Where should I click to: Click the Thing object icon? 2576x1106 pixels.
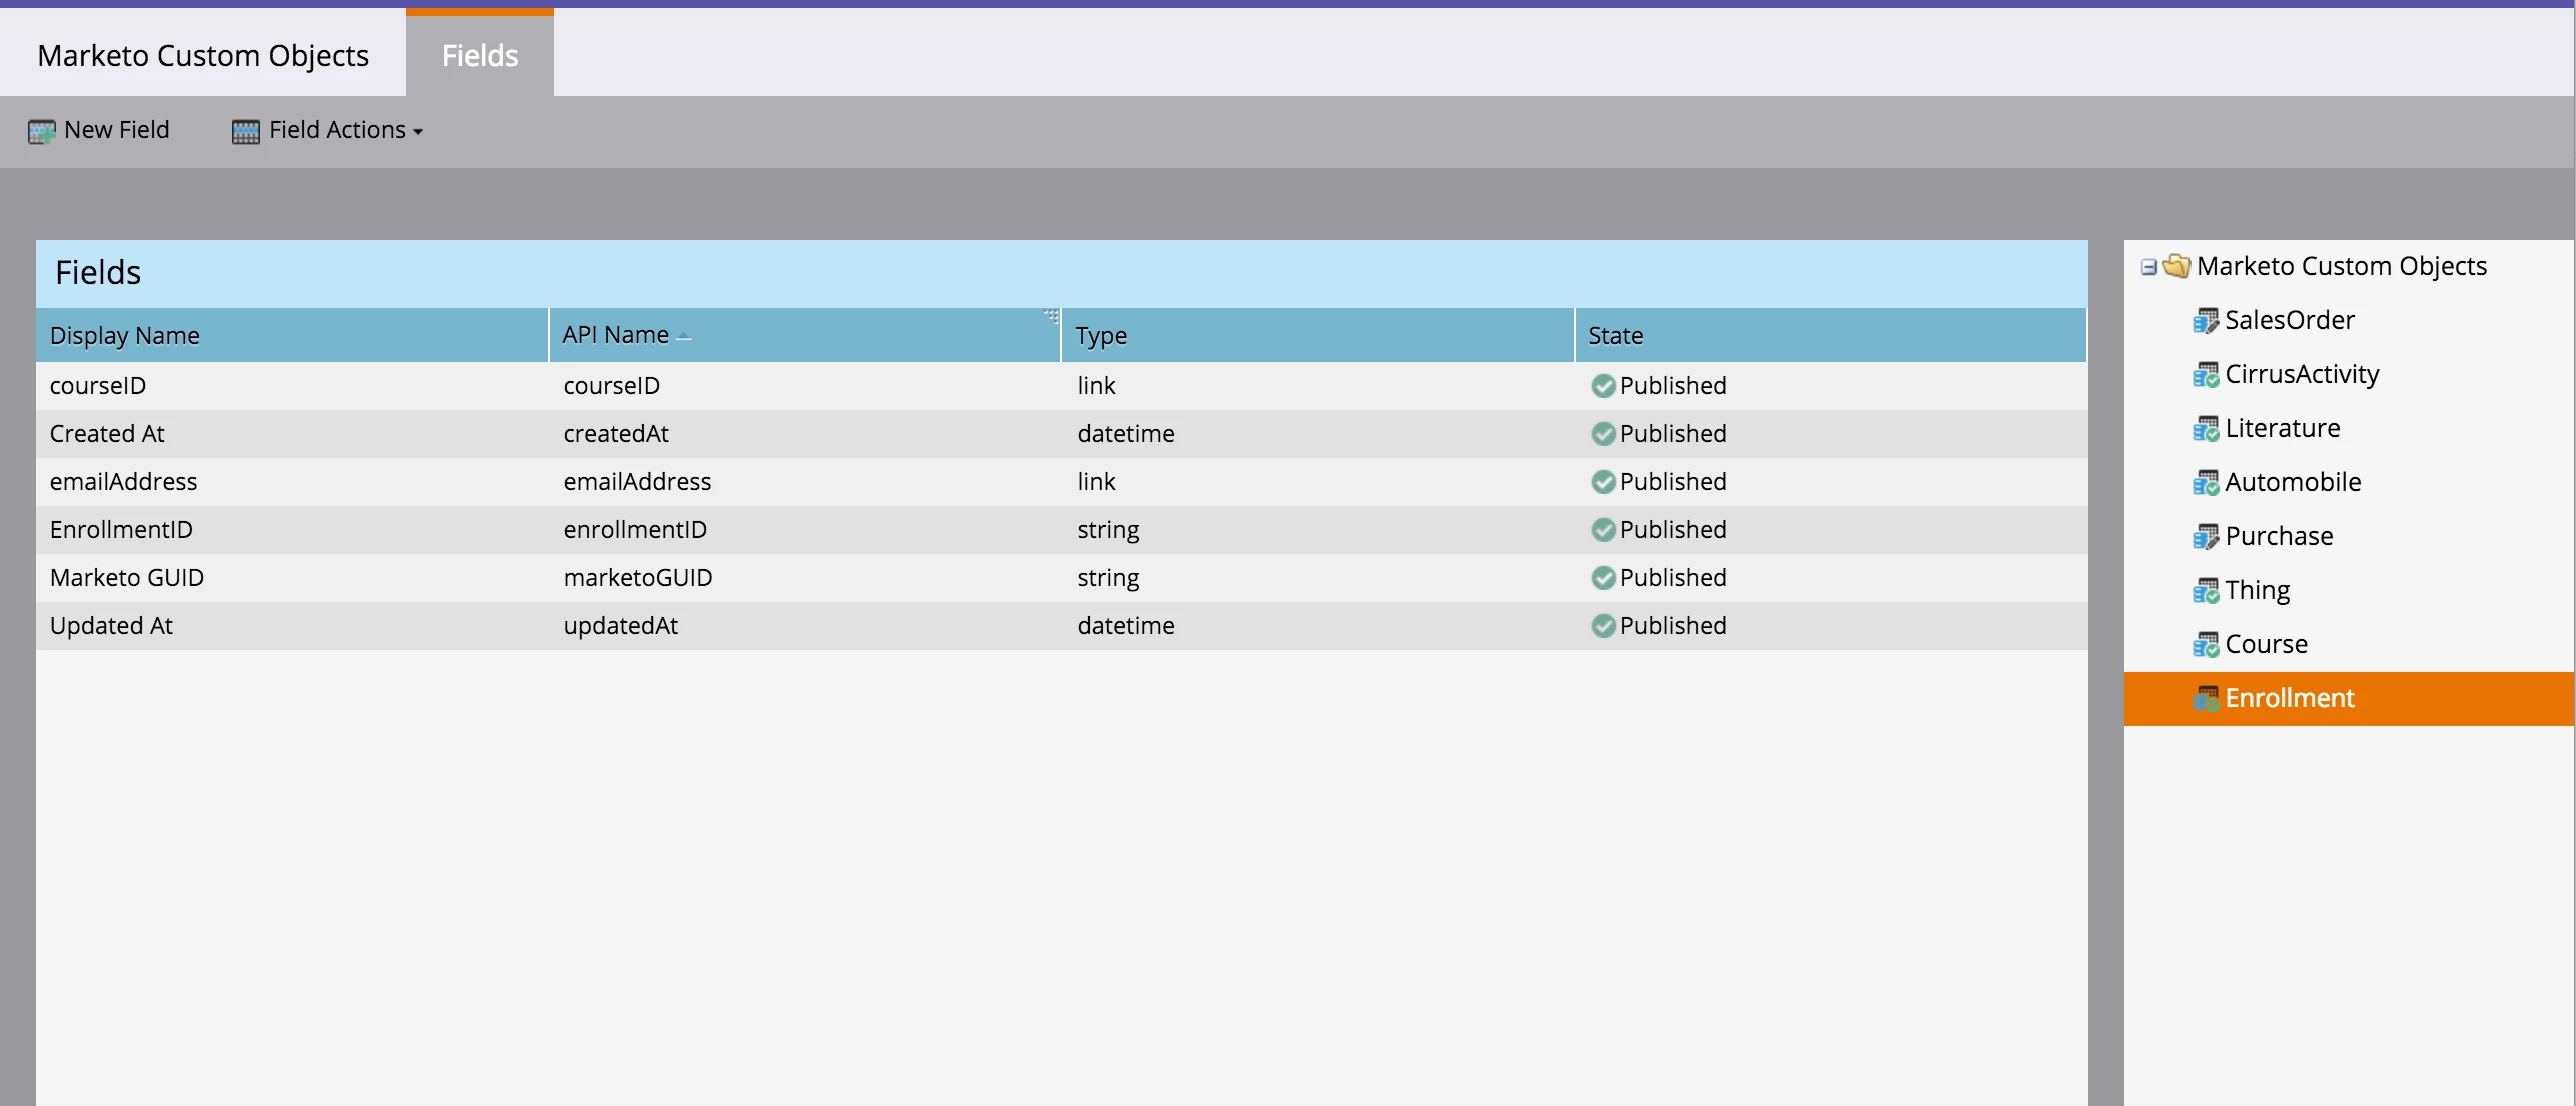click(2205, 591)
